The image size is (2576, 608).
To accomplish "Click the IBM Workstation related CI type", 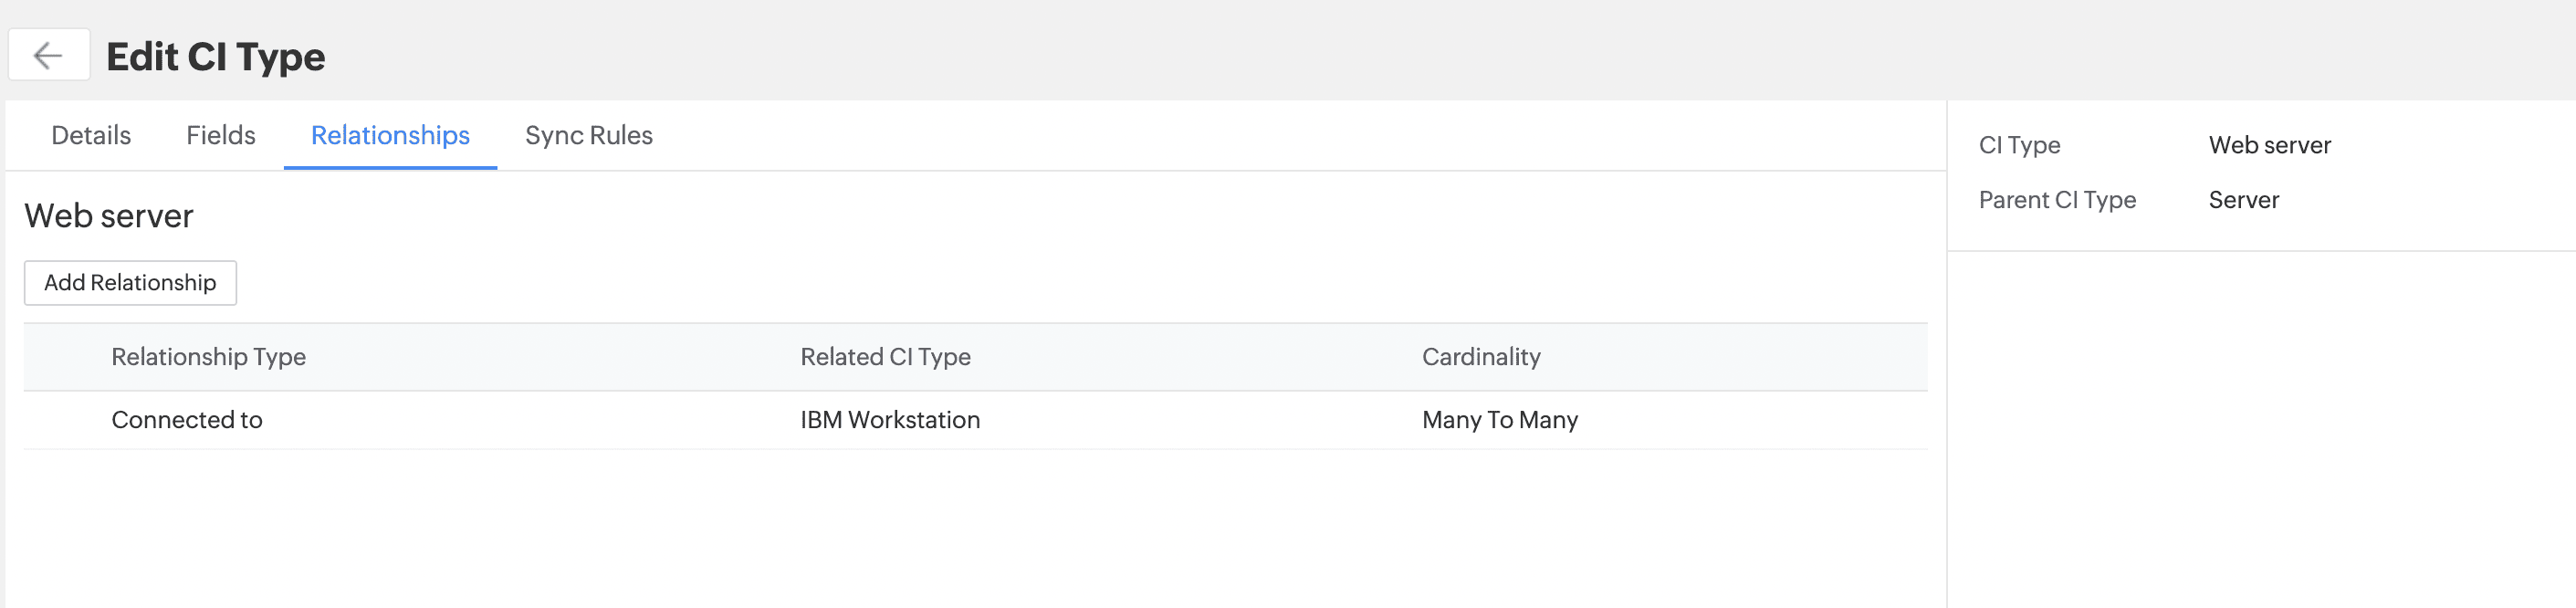I will 890,420.
